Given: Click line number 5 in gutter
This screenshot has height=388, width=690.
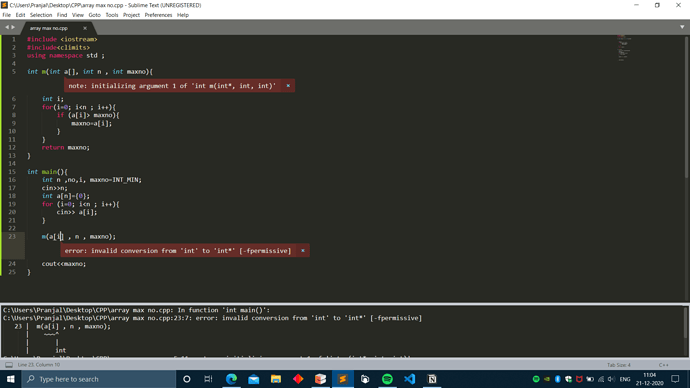Looking at the screenshot, I should tap(14, 72).
